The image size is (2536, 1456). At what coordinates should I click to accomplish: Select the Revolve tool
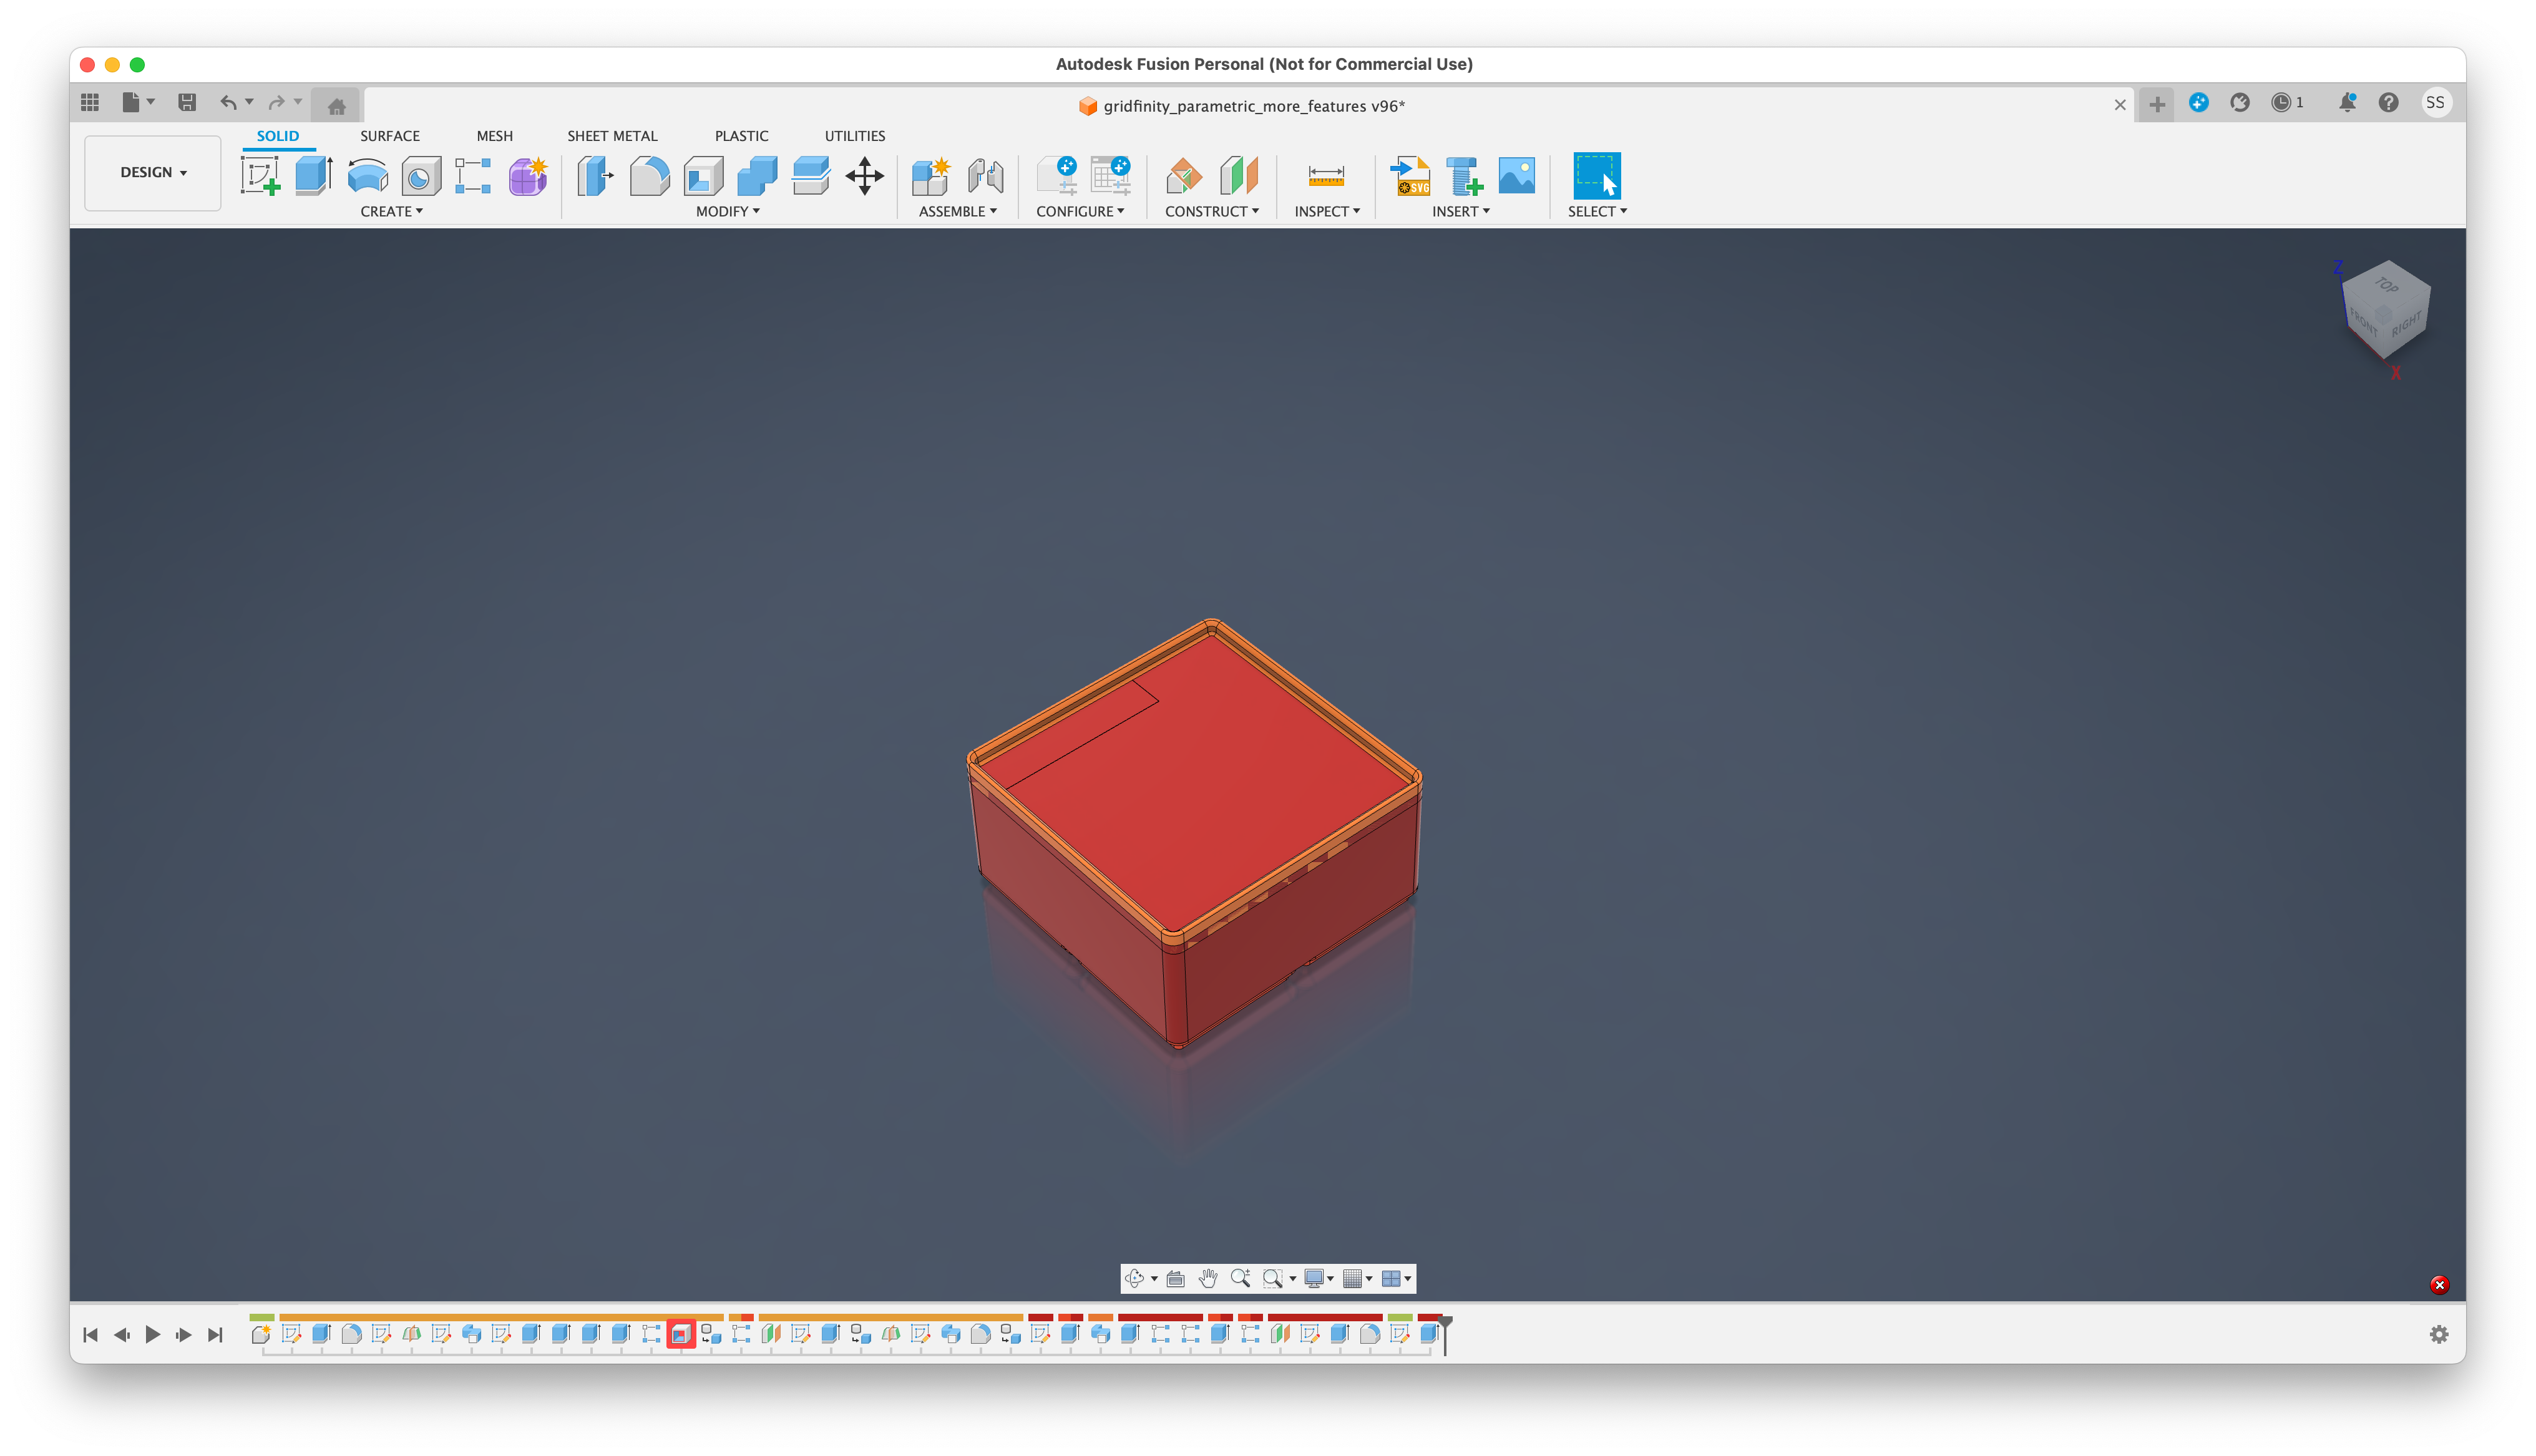(x=367, y=176)
